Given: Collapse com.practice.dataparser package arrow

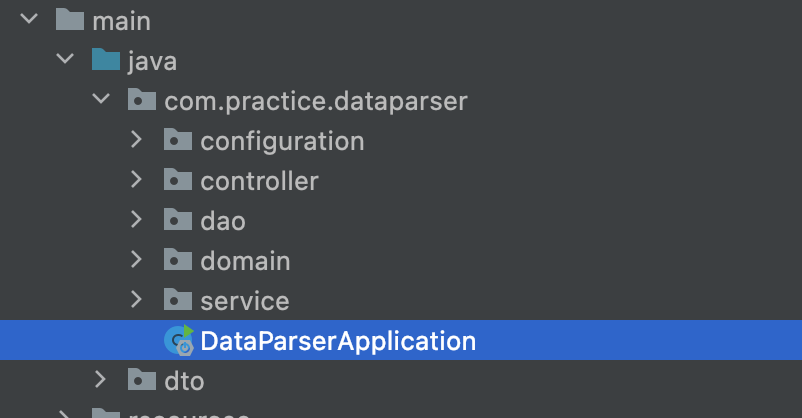Looking at the screenshot, I should coord(101,98).
